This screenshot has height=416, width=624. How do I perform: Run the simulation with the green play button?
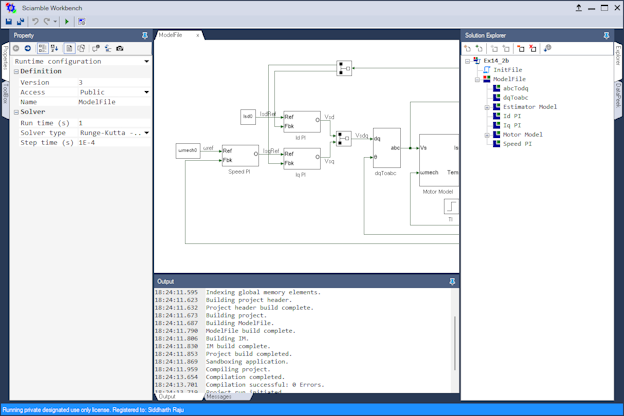pyautogui.click(x=67, y=21)
